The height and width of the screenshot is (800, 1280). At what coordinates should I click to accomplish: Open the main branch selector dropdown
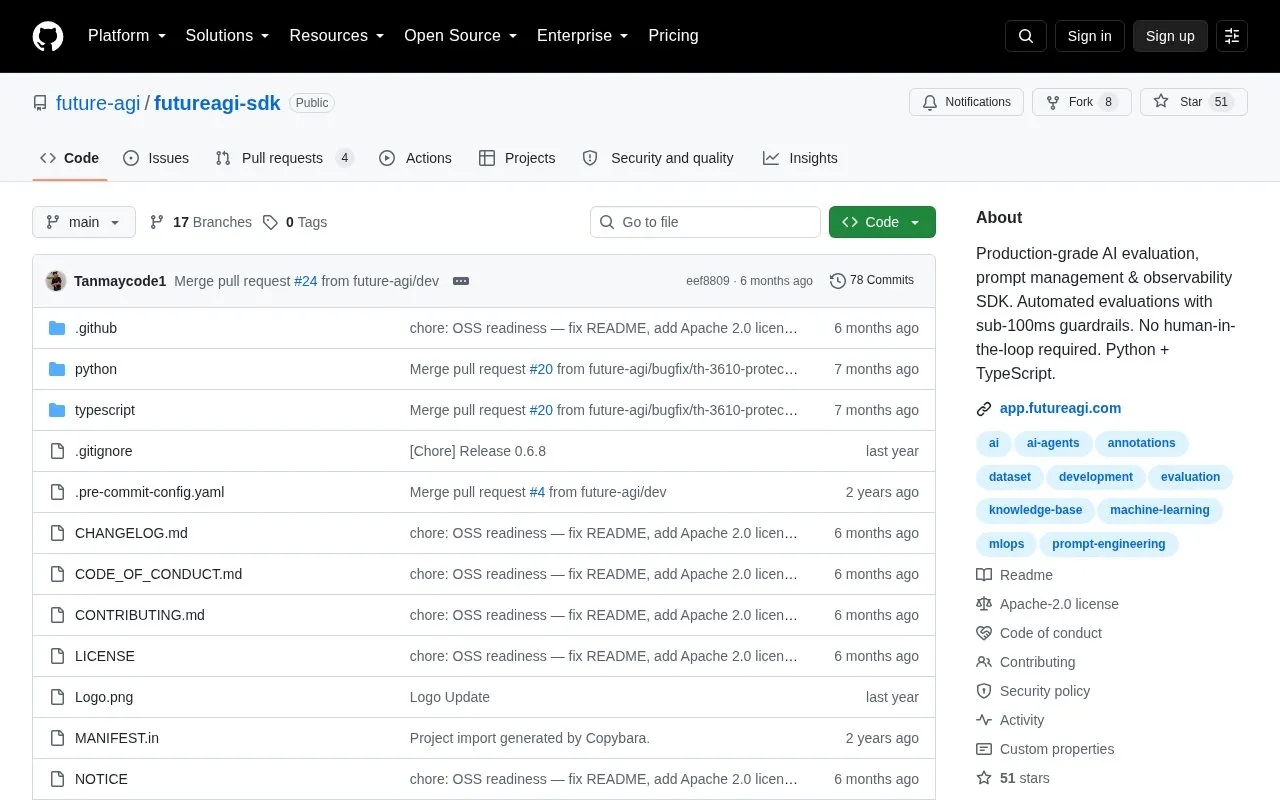click(x=84, y=222)
